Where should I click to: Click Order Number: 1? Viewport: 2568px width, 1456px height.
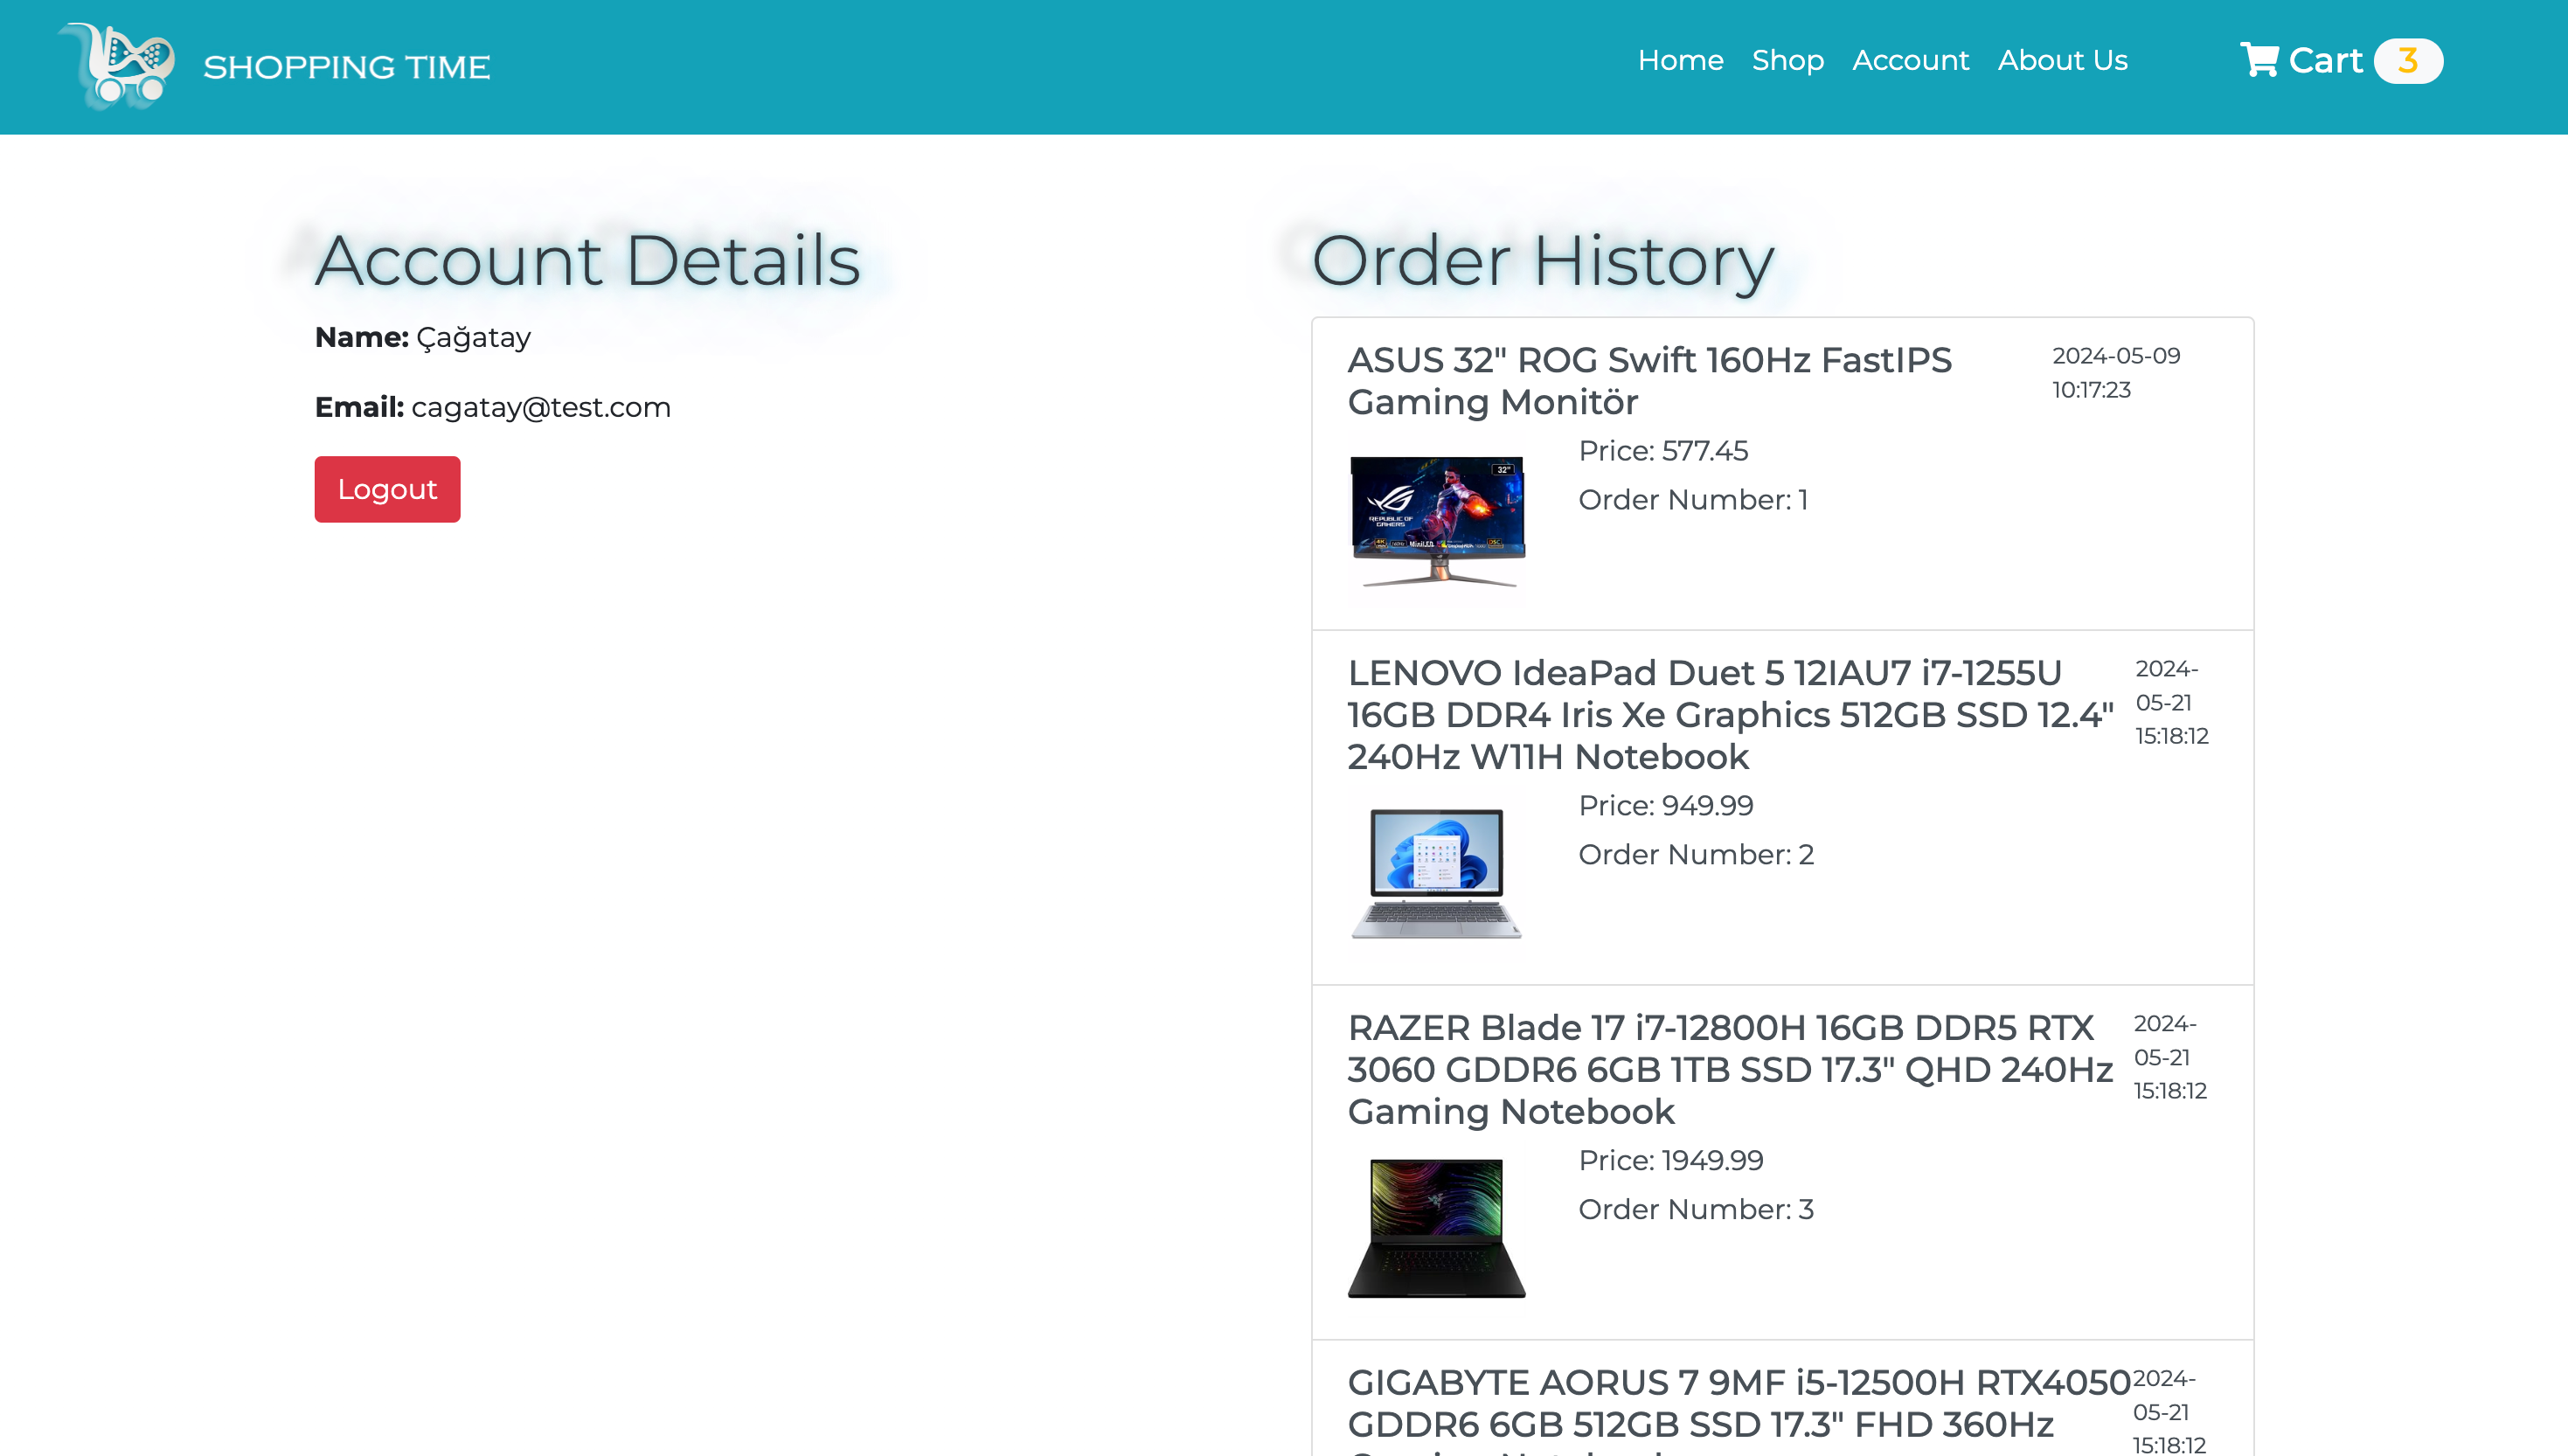(1693, 500)
